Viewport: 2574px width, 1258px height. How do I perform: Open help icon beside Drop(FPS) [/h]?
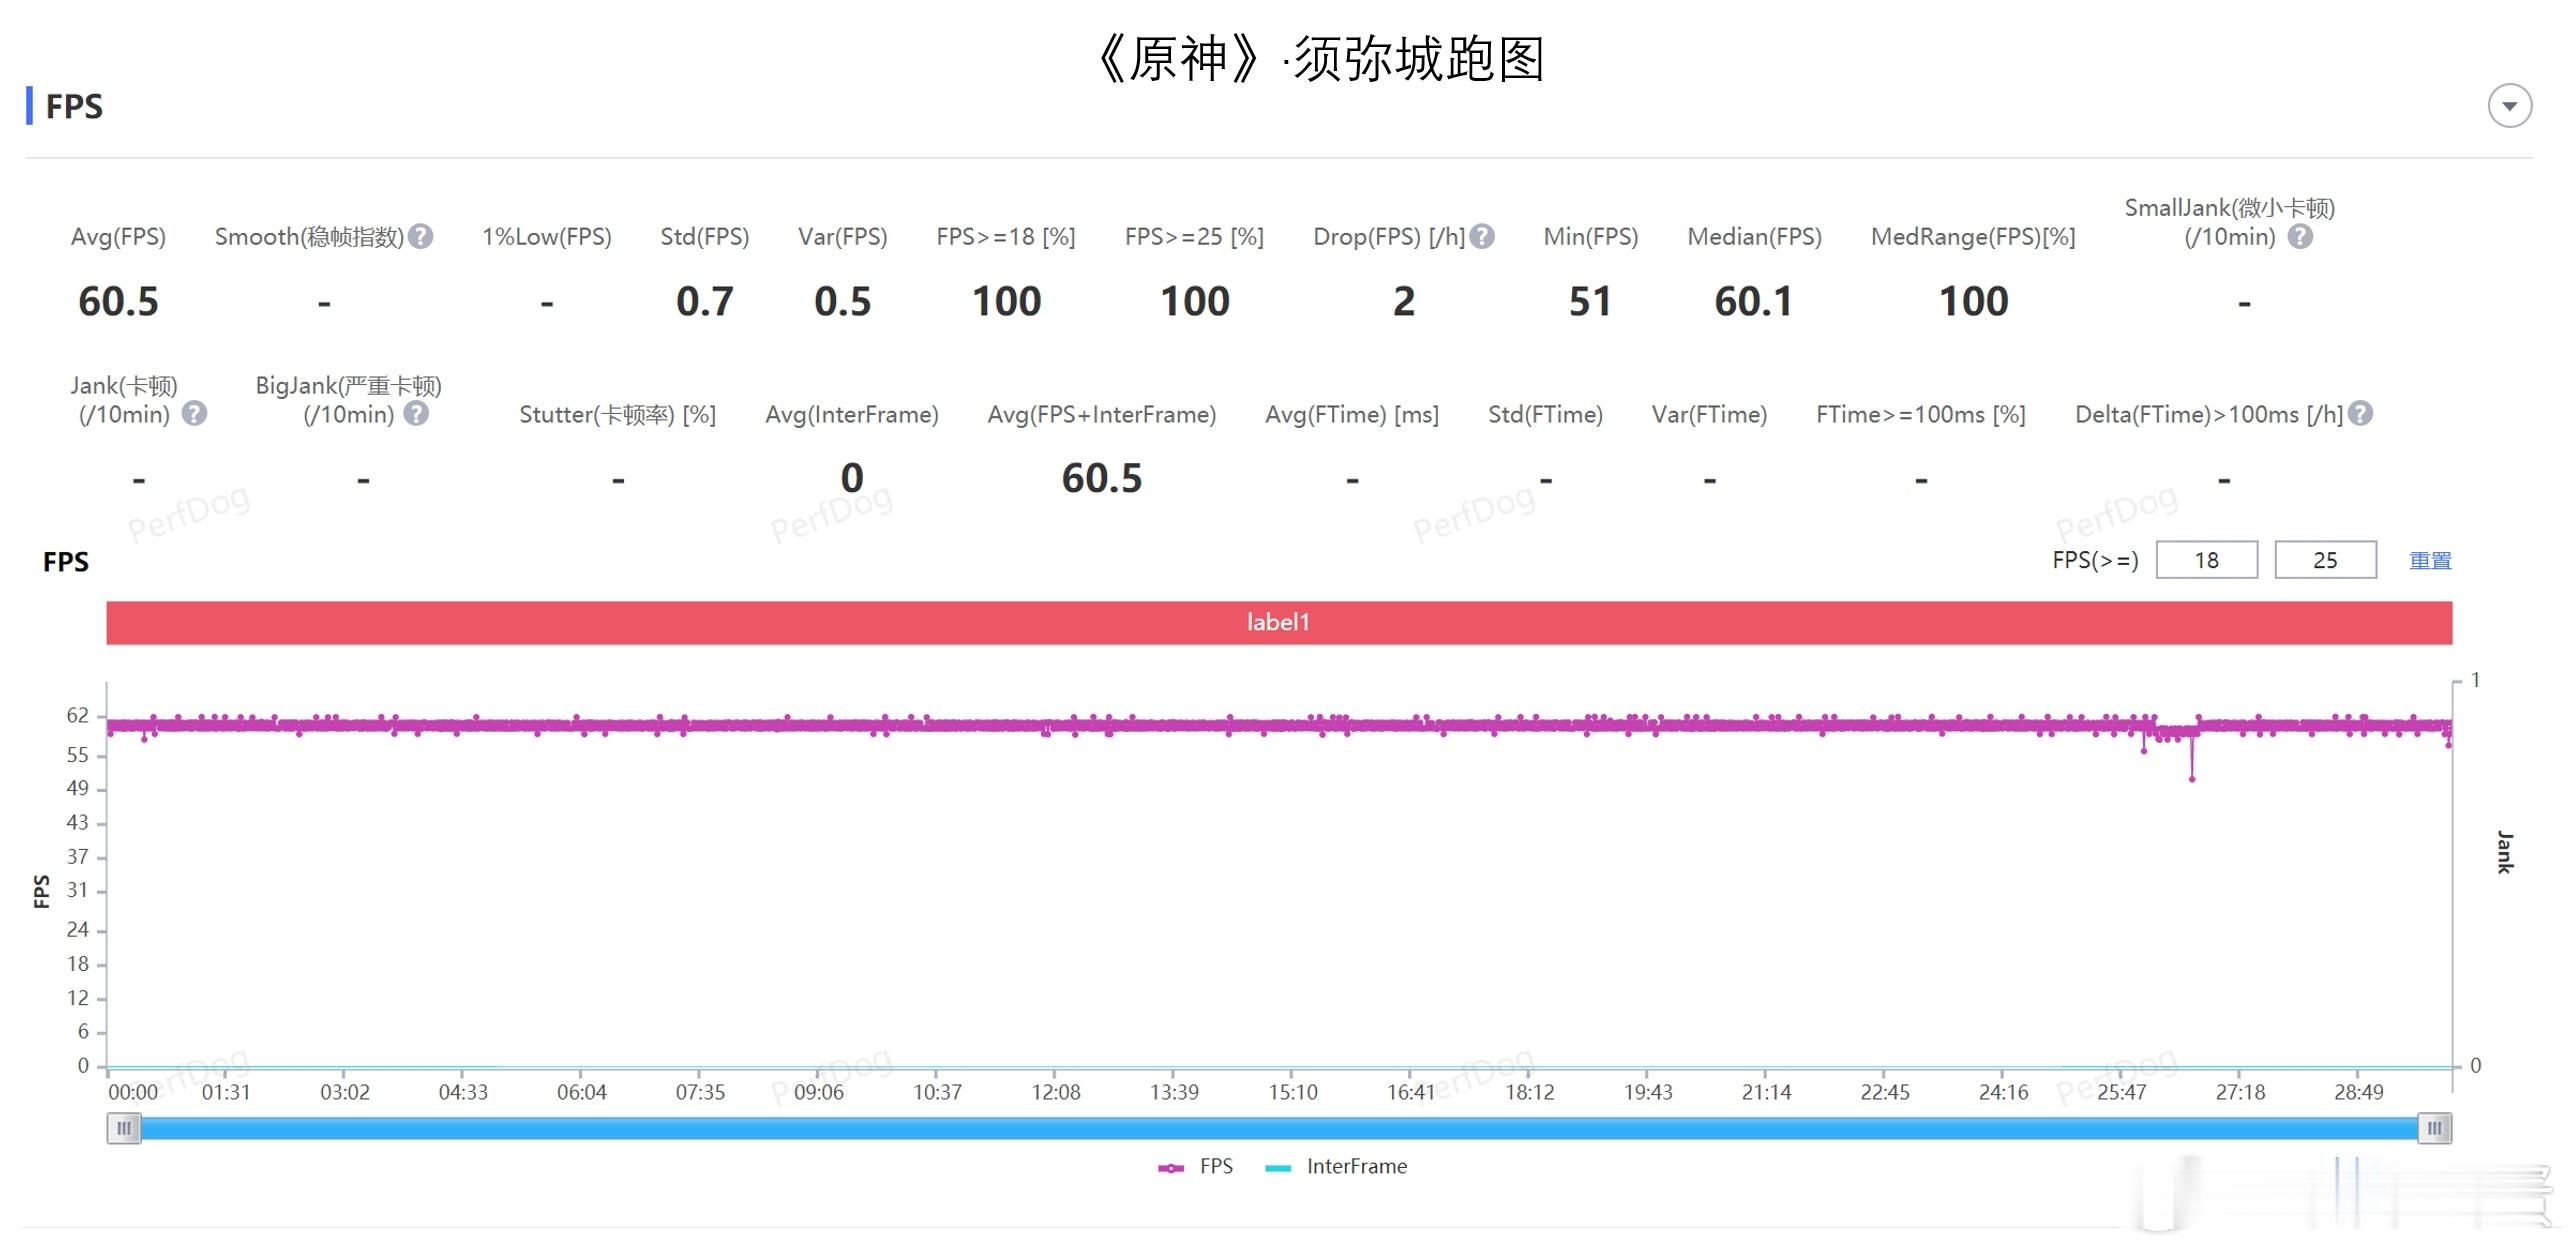click(x=1483, y=236)
